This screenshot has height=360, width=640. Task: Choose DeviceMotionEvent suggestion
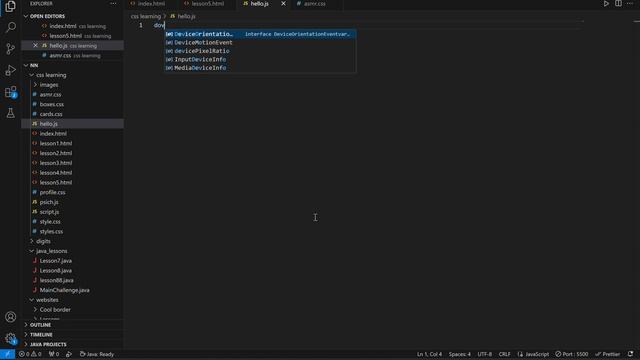pyautogui.click(x=260, y=42)
